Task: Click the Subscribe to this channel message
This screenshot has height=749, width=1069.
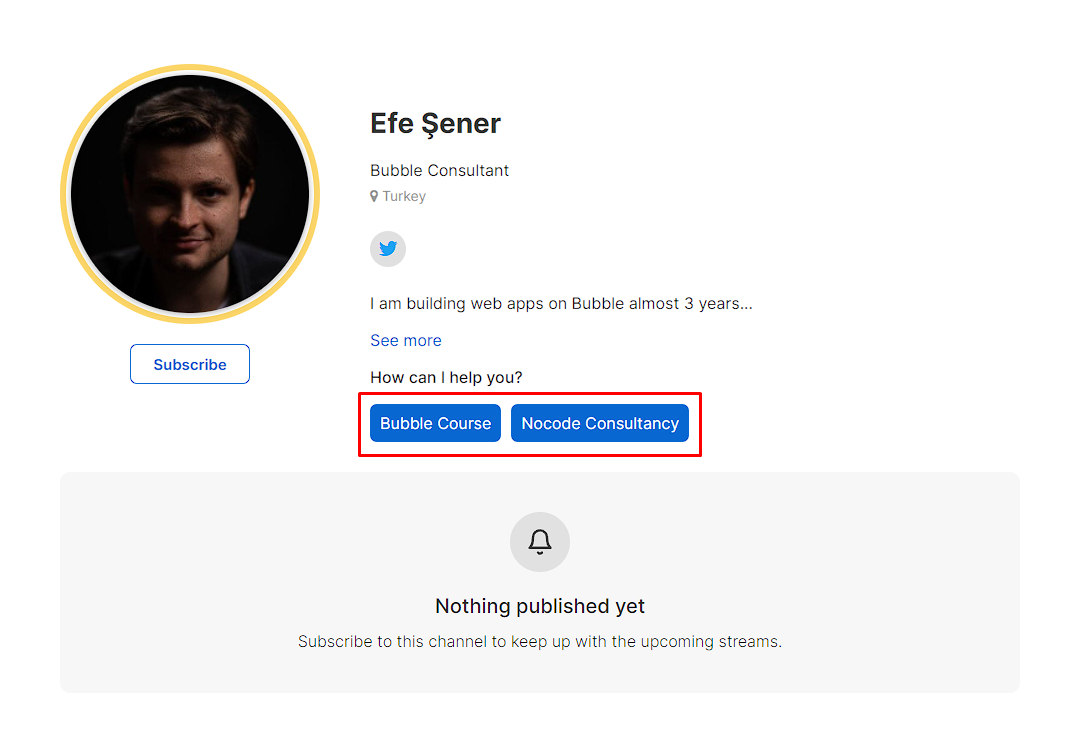Action: click(x=540, y=641)
